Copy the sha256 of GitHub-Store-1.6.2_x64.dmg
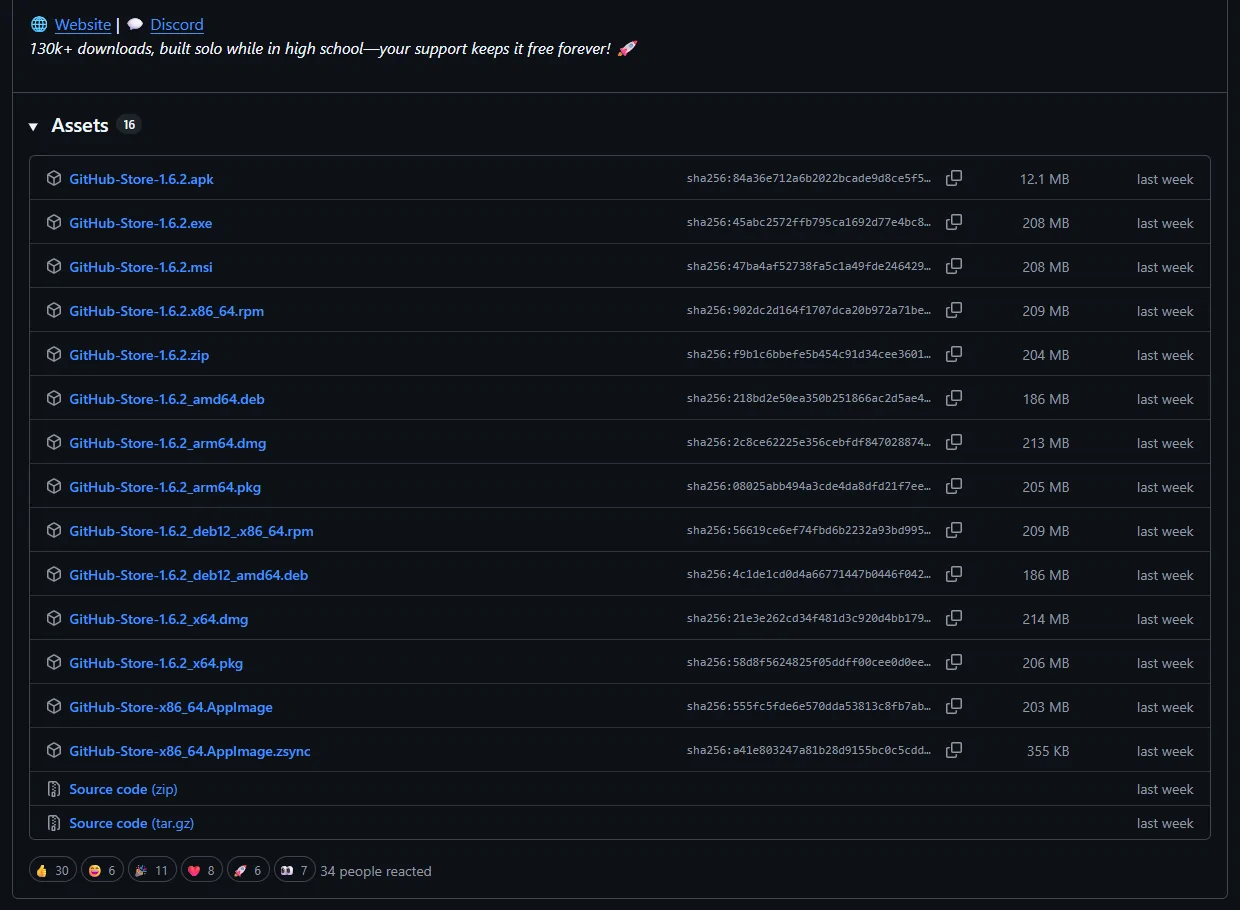Image resolution: width=1240 pixels, height=910 pixels. [953, 618]
